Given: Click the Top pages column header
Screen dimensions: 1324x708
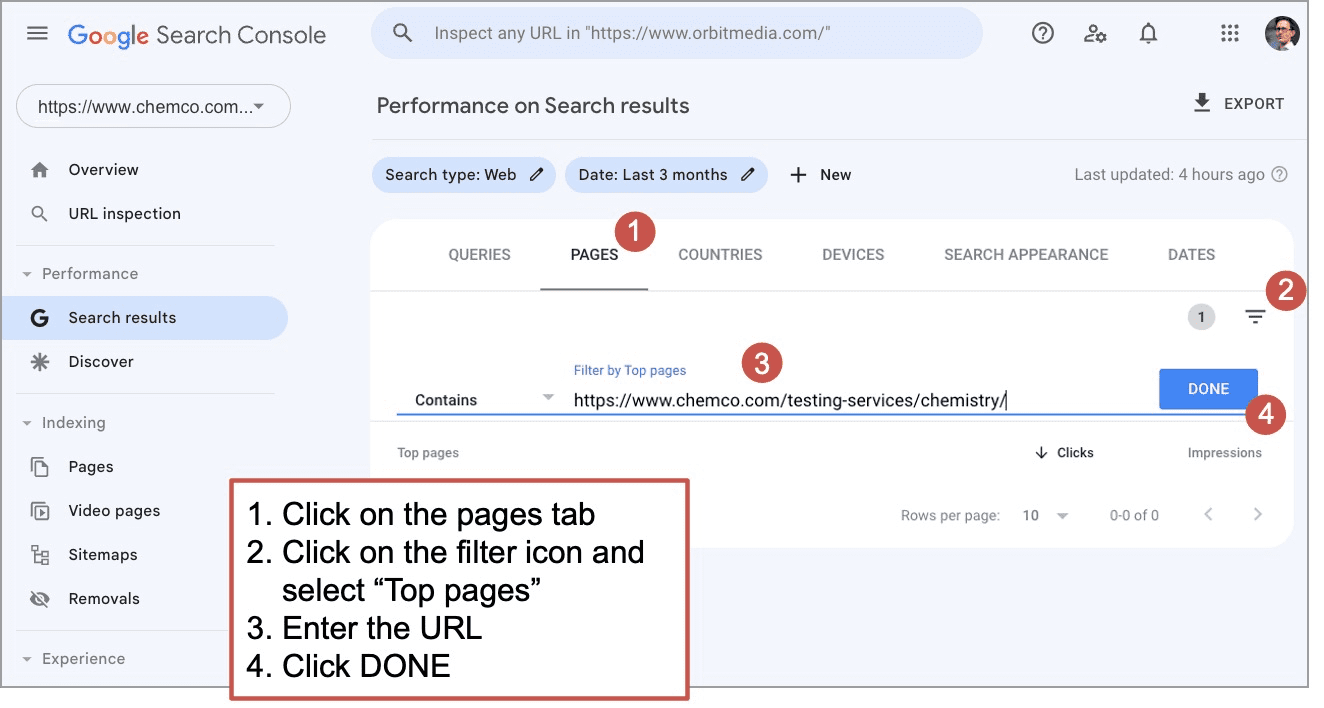Looking at the screenshot, I should click(428, 453).
